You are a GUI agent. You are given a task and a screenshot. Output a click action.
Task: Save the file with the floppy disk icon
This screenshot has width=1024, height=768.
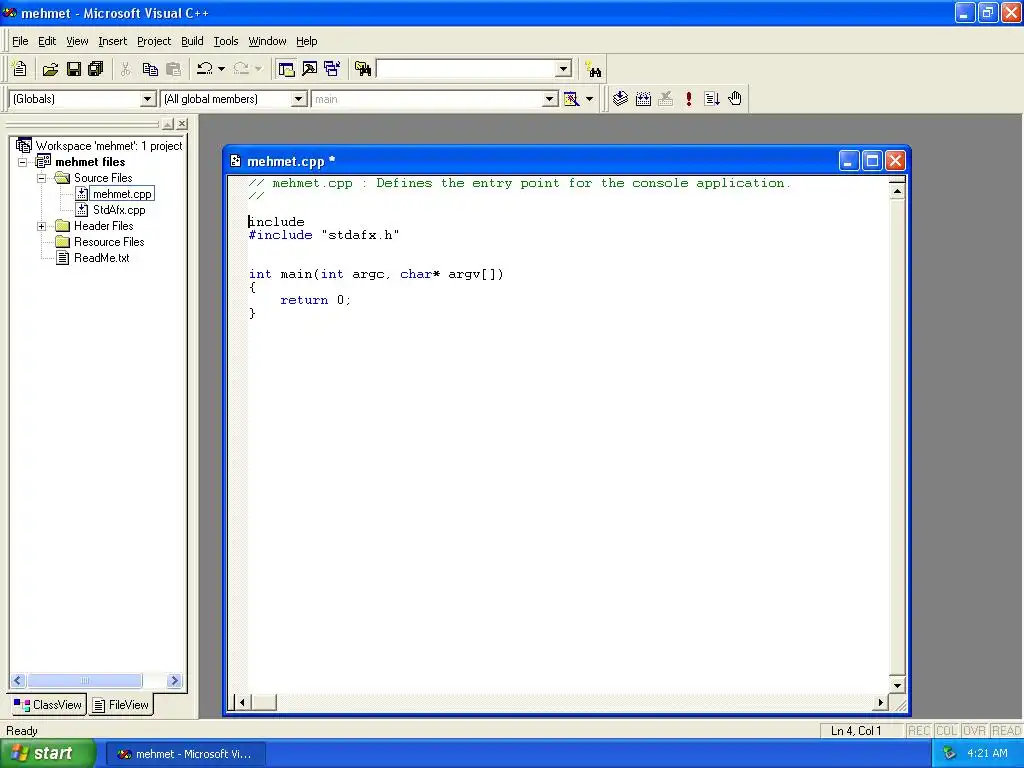(74, 69)
